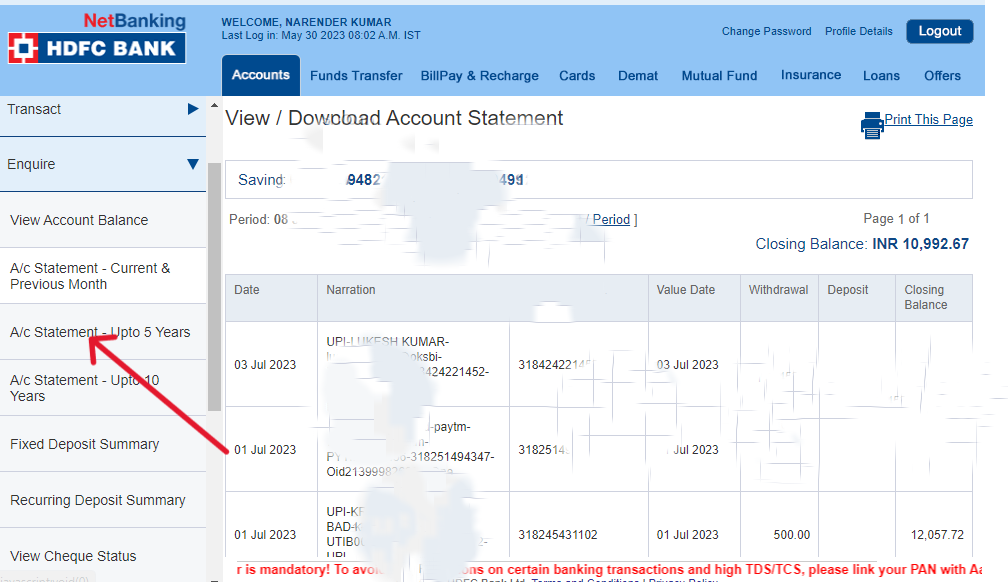Screen dimensions: 1008x582
Task: Switch to the Cards tab
Action: click(577, 76)
